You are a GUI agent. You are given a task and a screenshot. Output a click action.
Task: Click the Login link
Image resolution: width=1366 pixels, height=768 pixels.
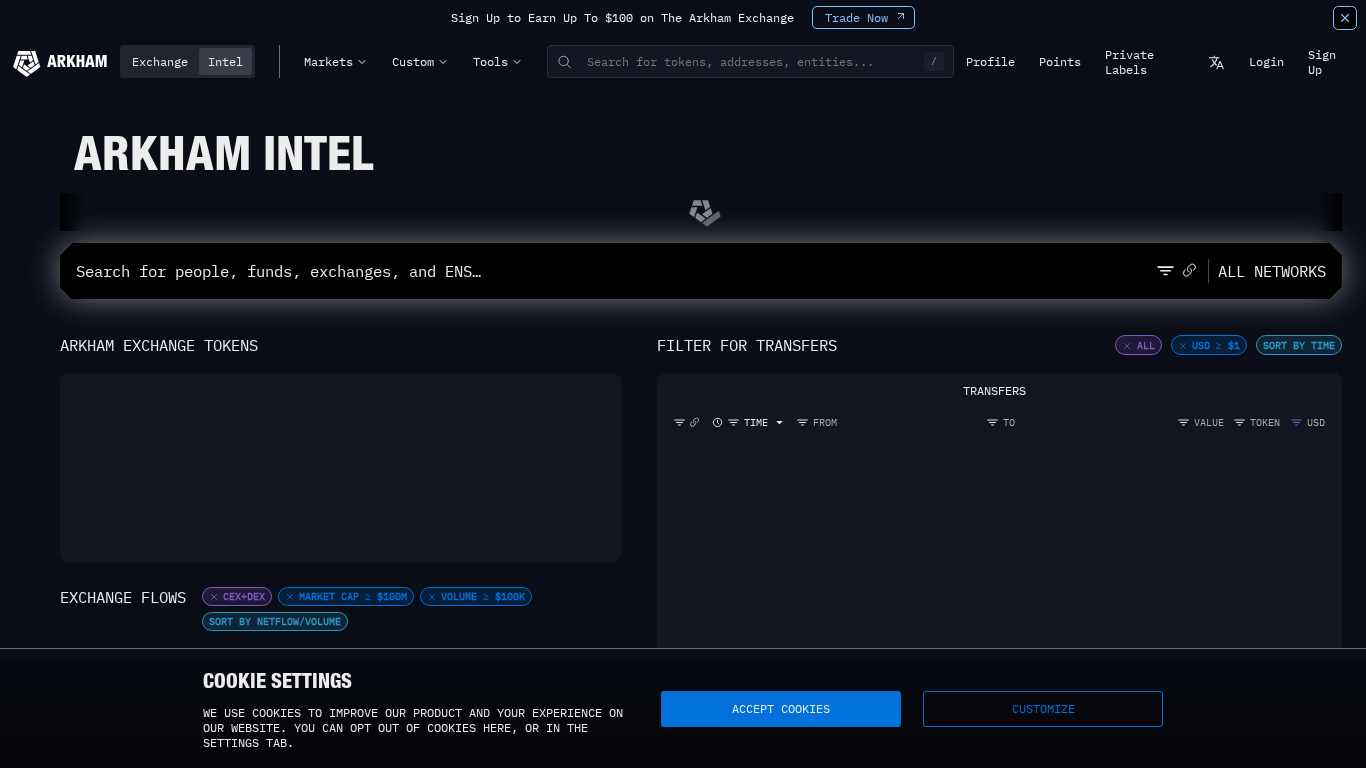click(x=1266, y=62)
